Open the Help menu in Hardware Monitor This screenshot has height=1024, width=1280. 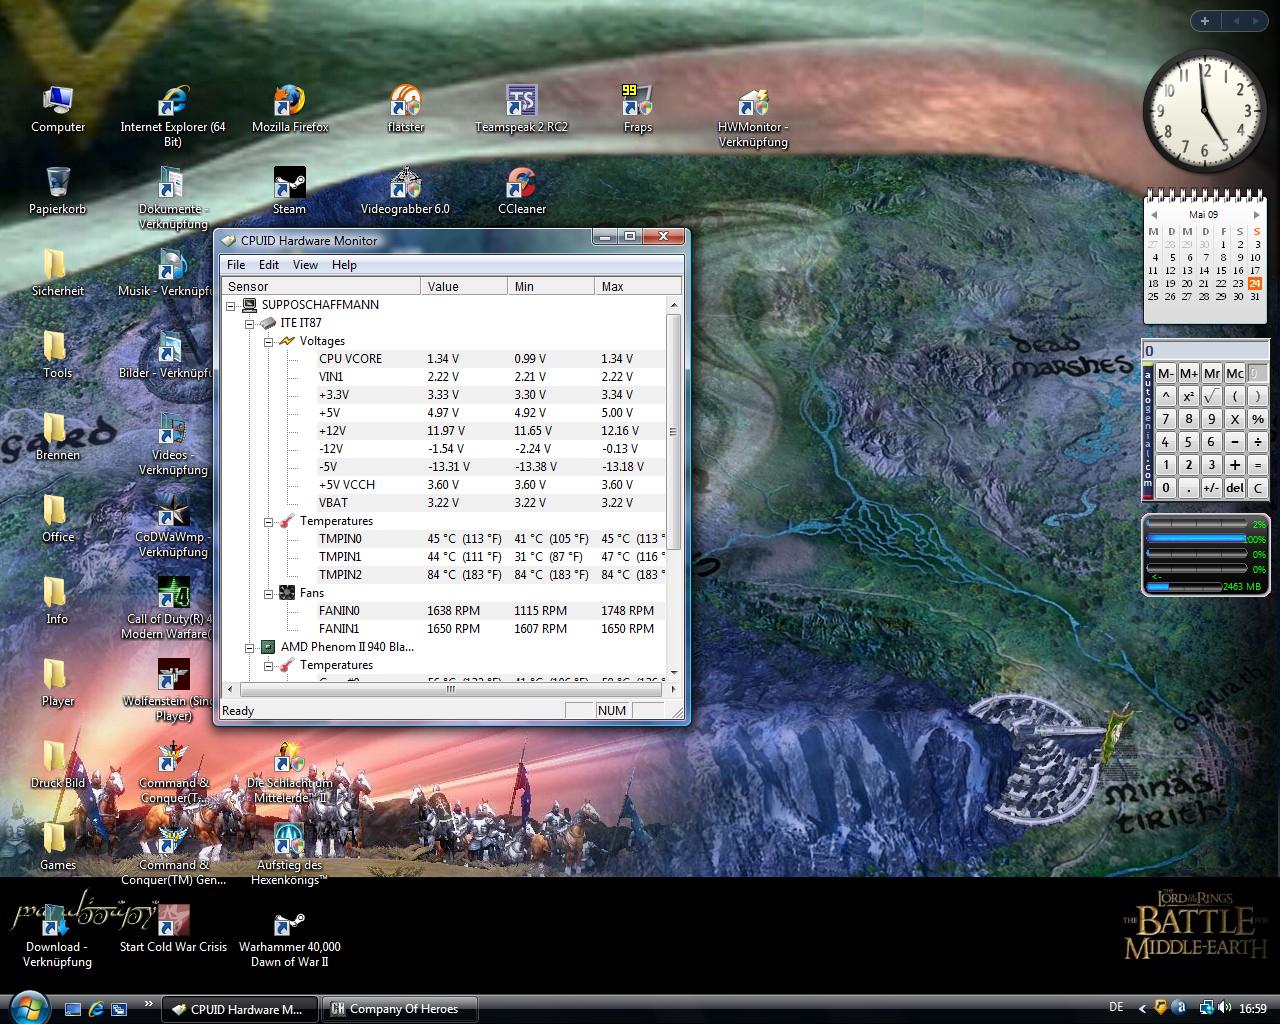[344, 265]
